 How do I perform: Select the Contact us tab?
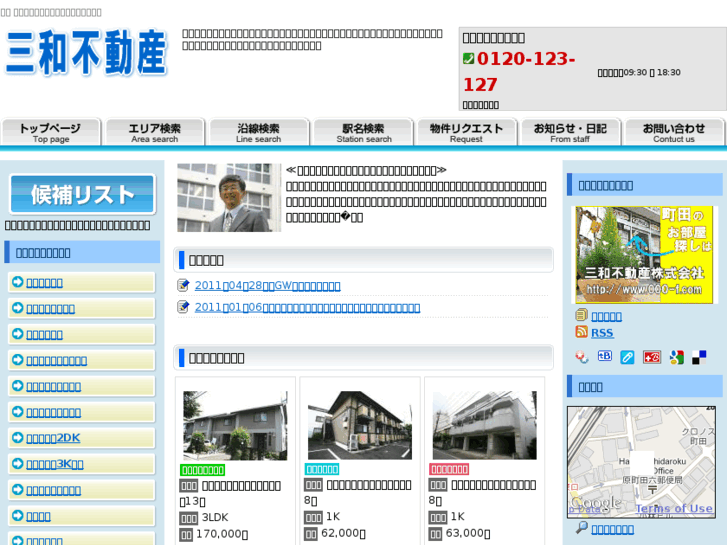[x=675, y=132]
